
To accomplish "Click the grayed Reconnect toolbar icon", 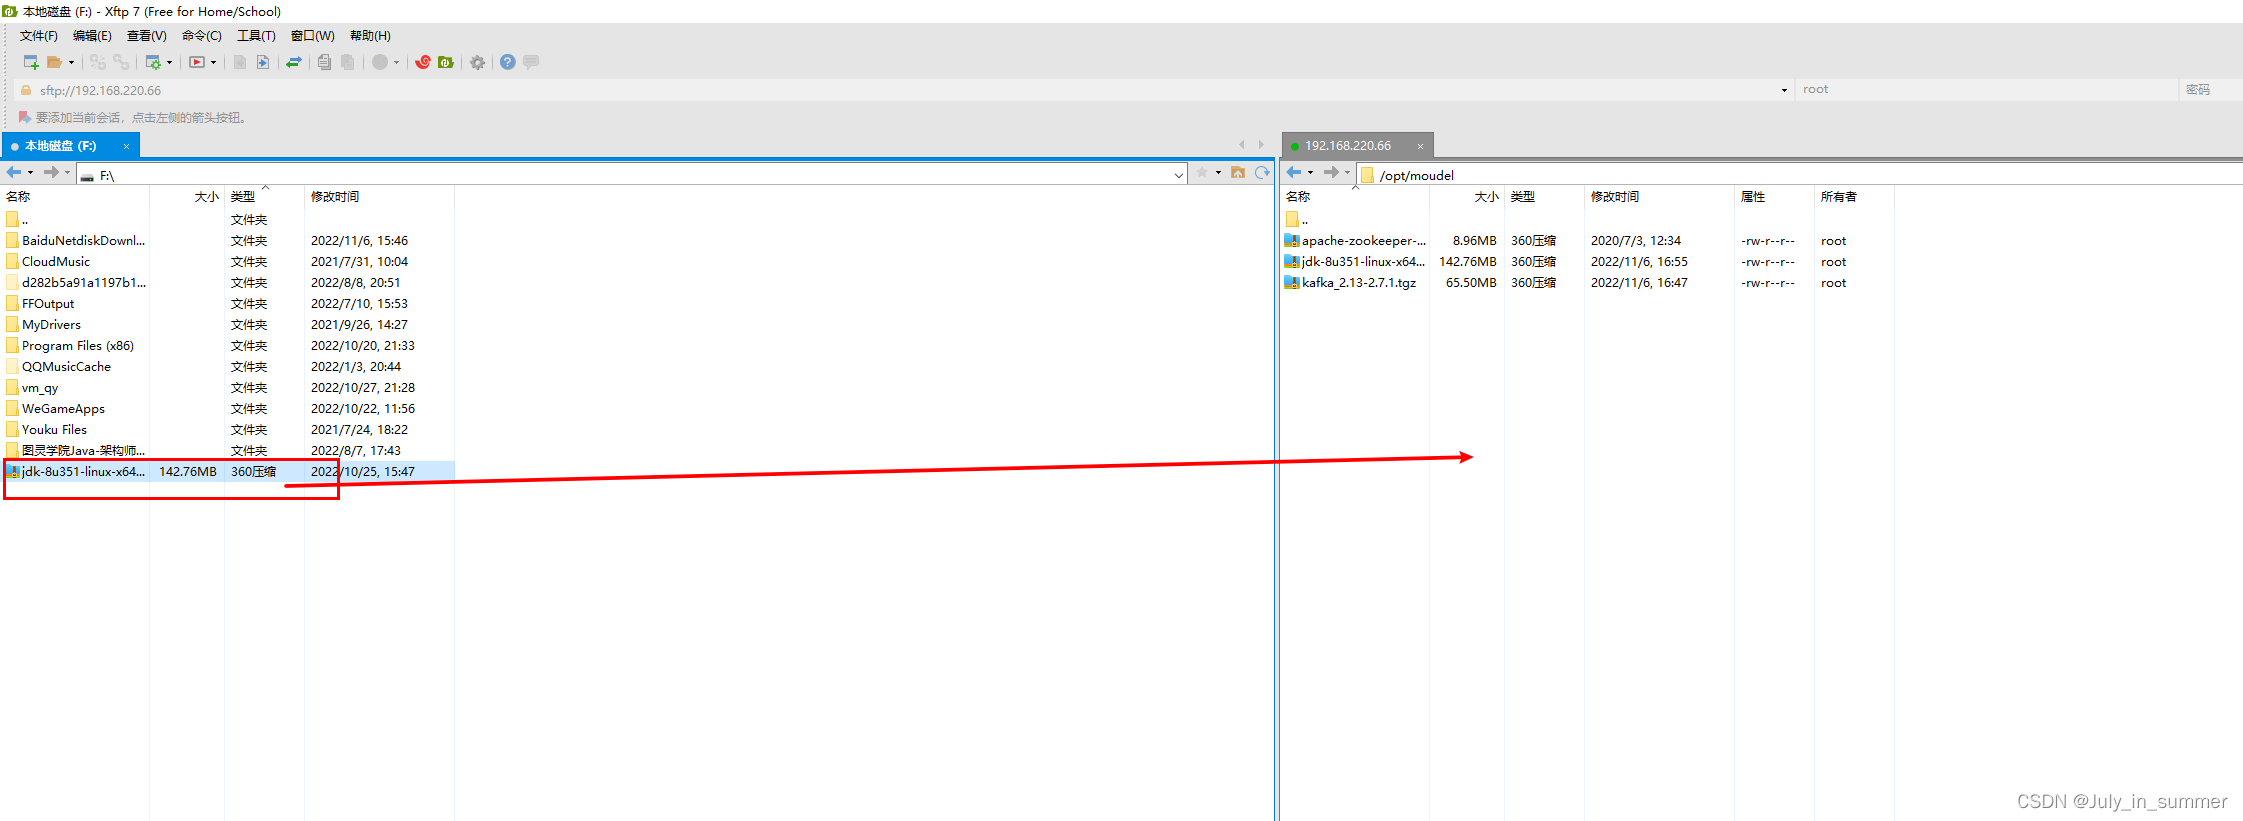I will tap(97, 62).
